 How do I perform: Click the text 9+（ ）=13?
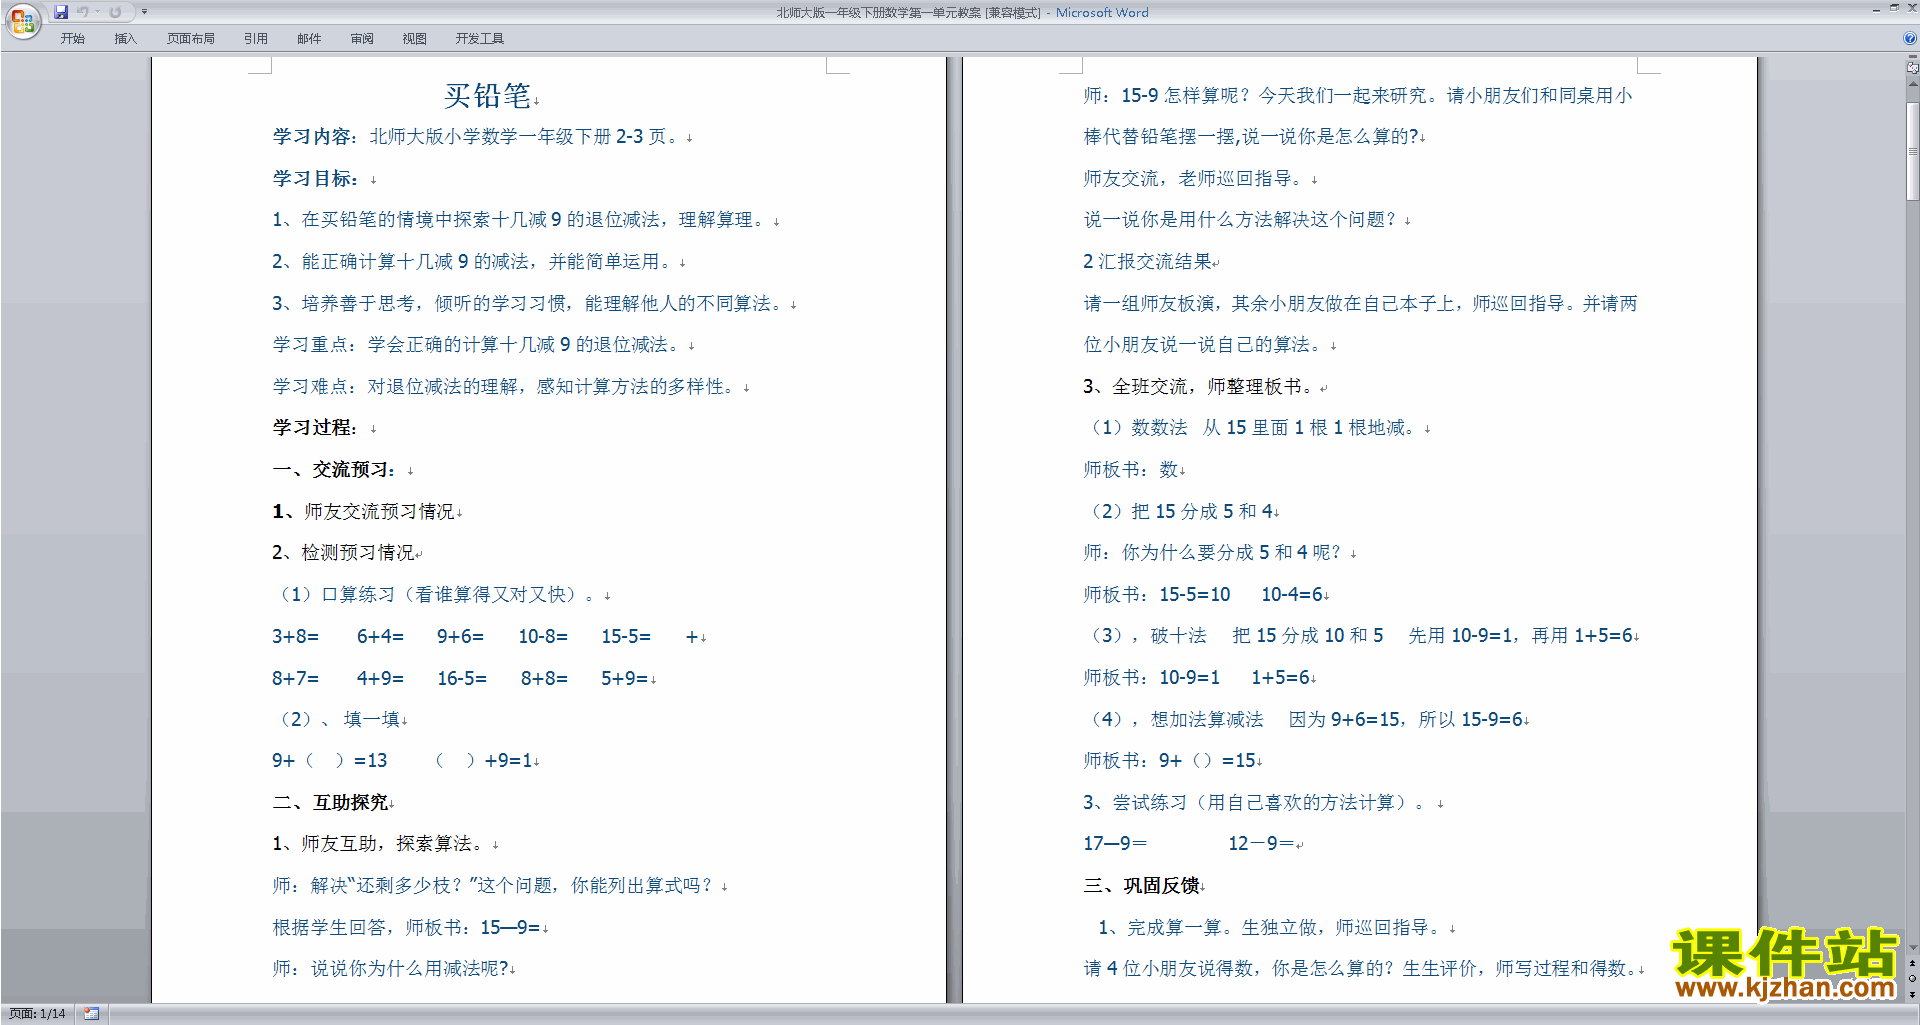329,761
